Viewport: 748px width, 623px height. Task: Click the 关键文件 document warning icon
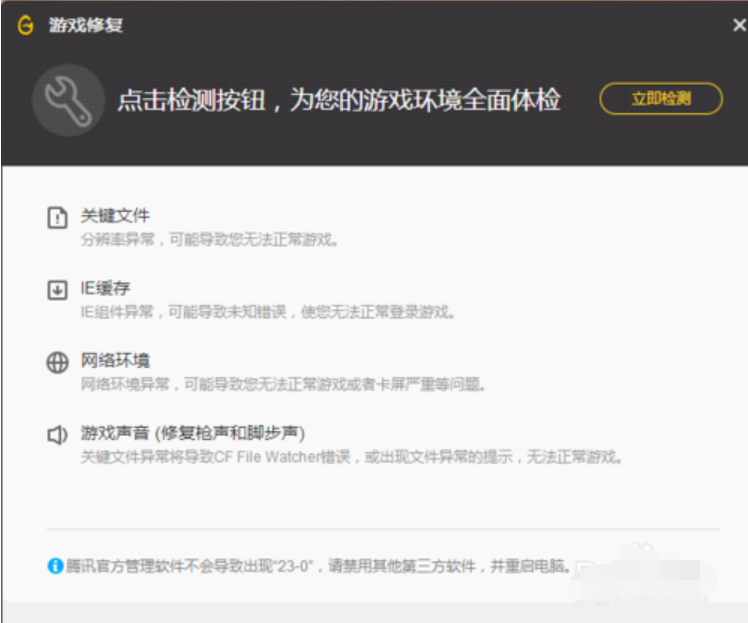58,218
